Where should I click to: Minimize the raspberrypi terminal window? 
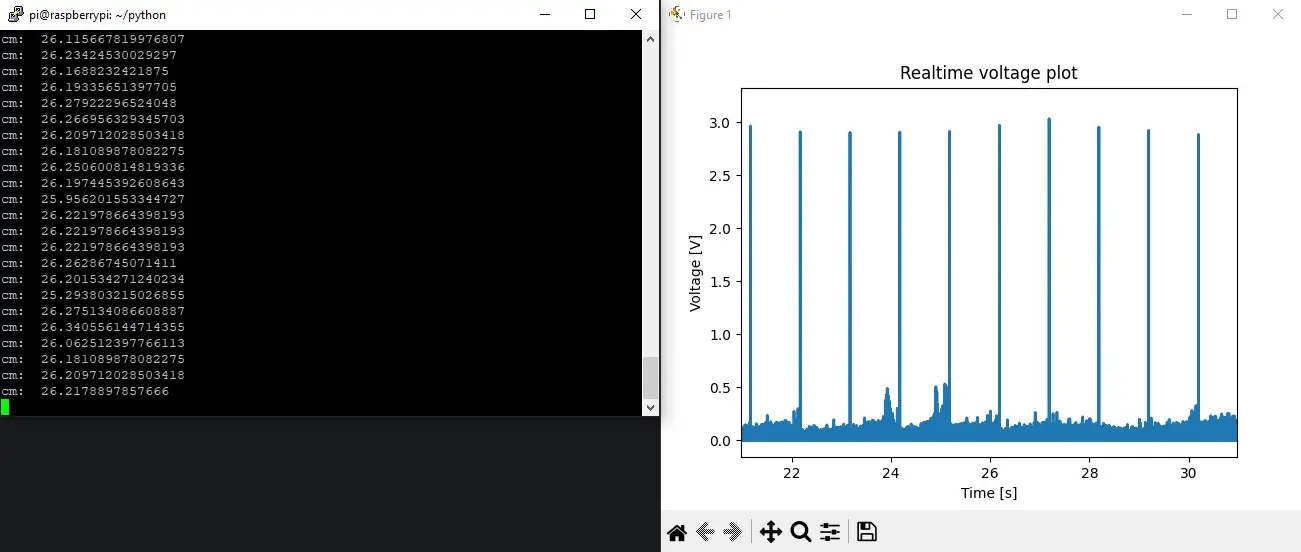point(545,14)
